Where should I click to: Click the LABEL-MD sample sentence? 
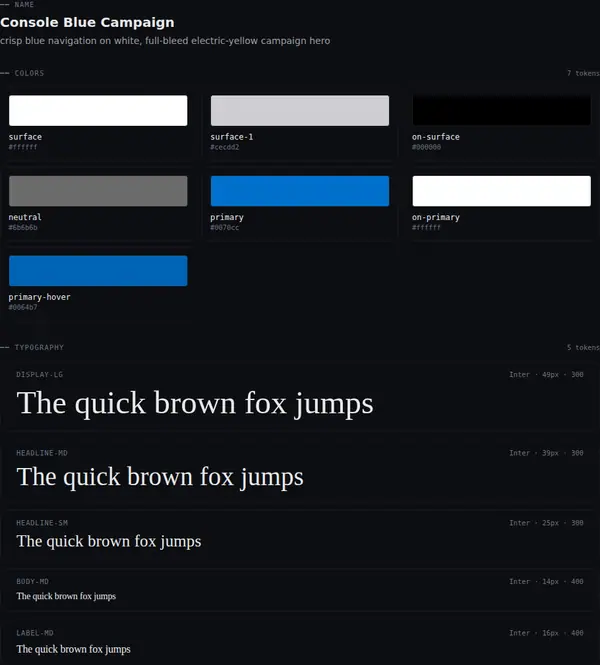[x=73, y=649]
